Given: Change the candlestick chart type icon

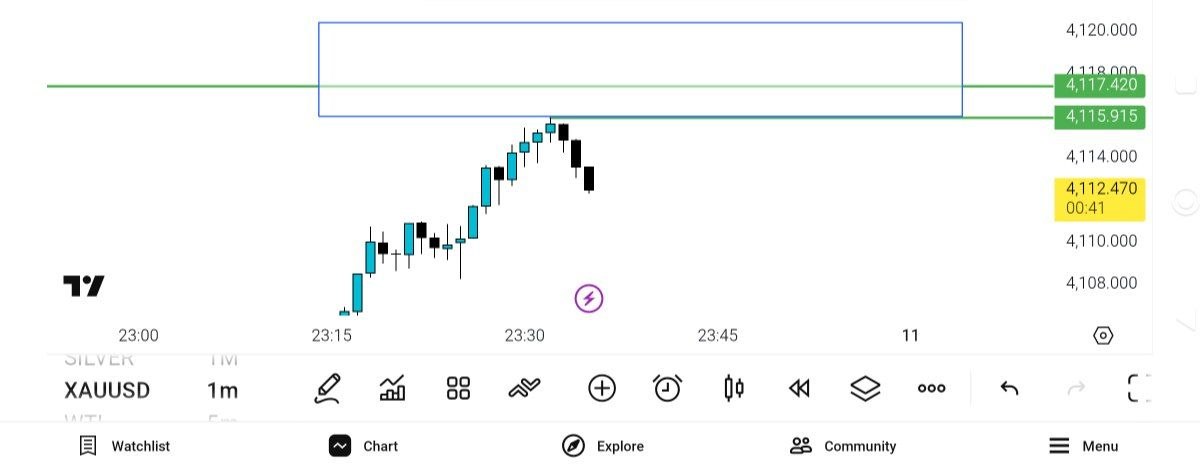Looking at the screenshot, I should point(734,388).
